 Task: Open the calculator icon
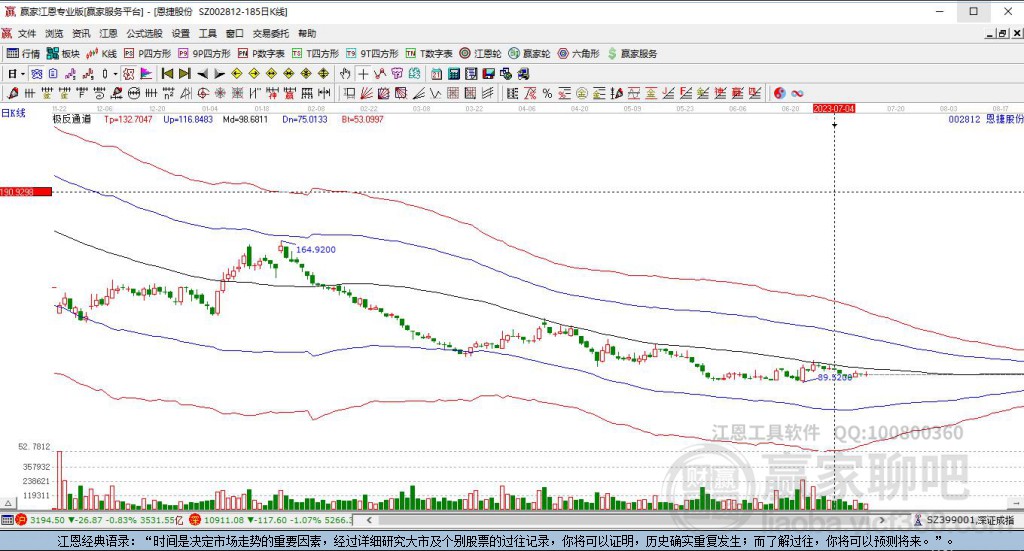click(x=453, y=74)
